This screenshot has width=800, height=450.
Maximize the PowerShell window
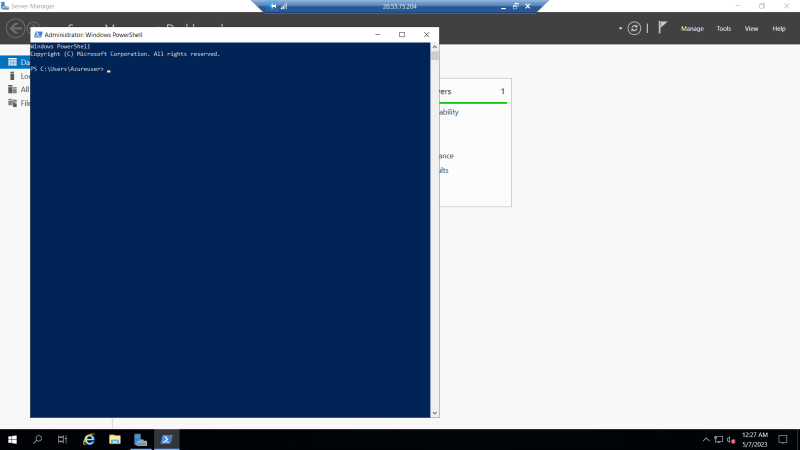pyautogui.click(x=402, y=35)
